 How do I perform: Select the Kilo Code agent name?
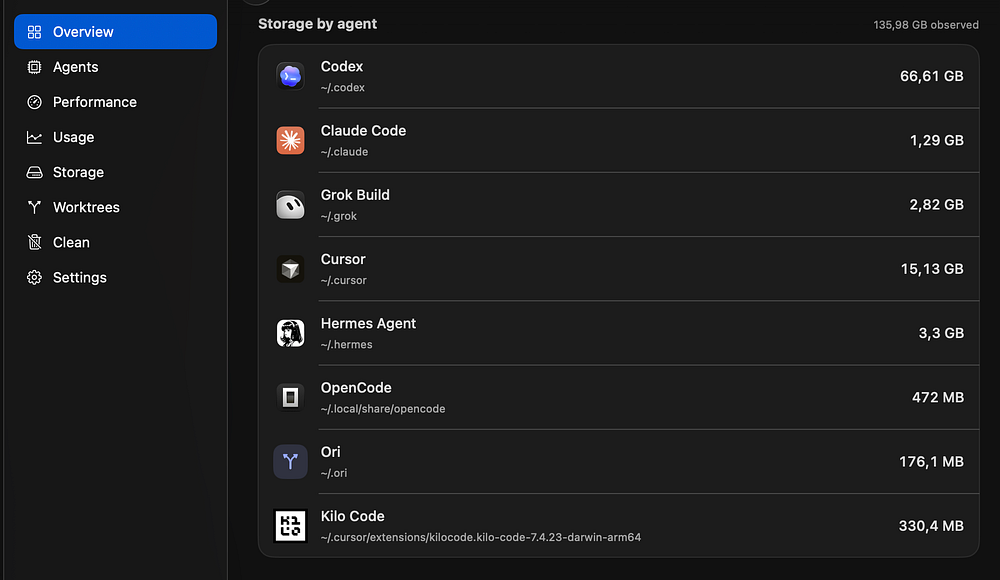pos(352,516)
